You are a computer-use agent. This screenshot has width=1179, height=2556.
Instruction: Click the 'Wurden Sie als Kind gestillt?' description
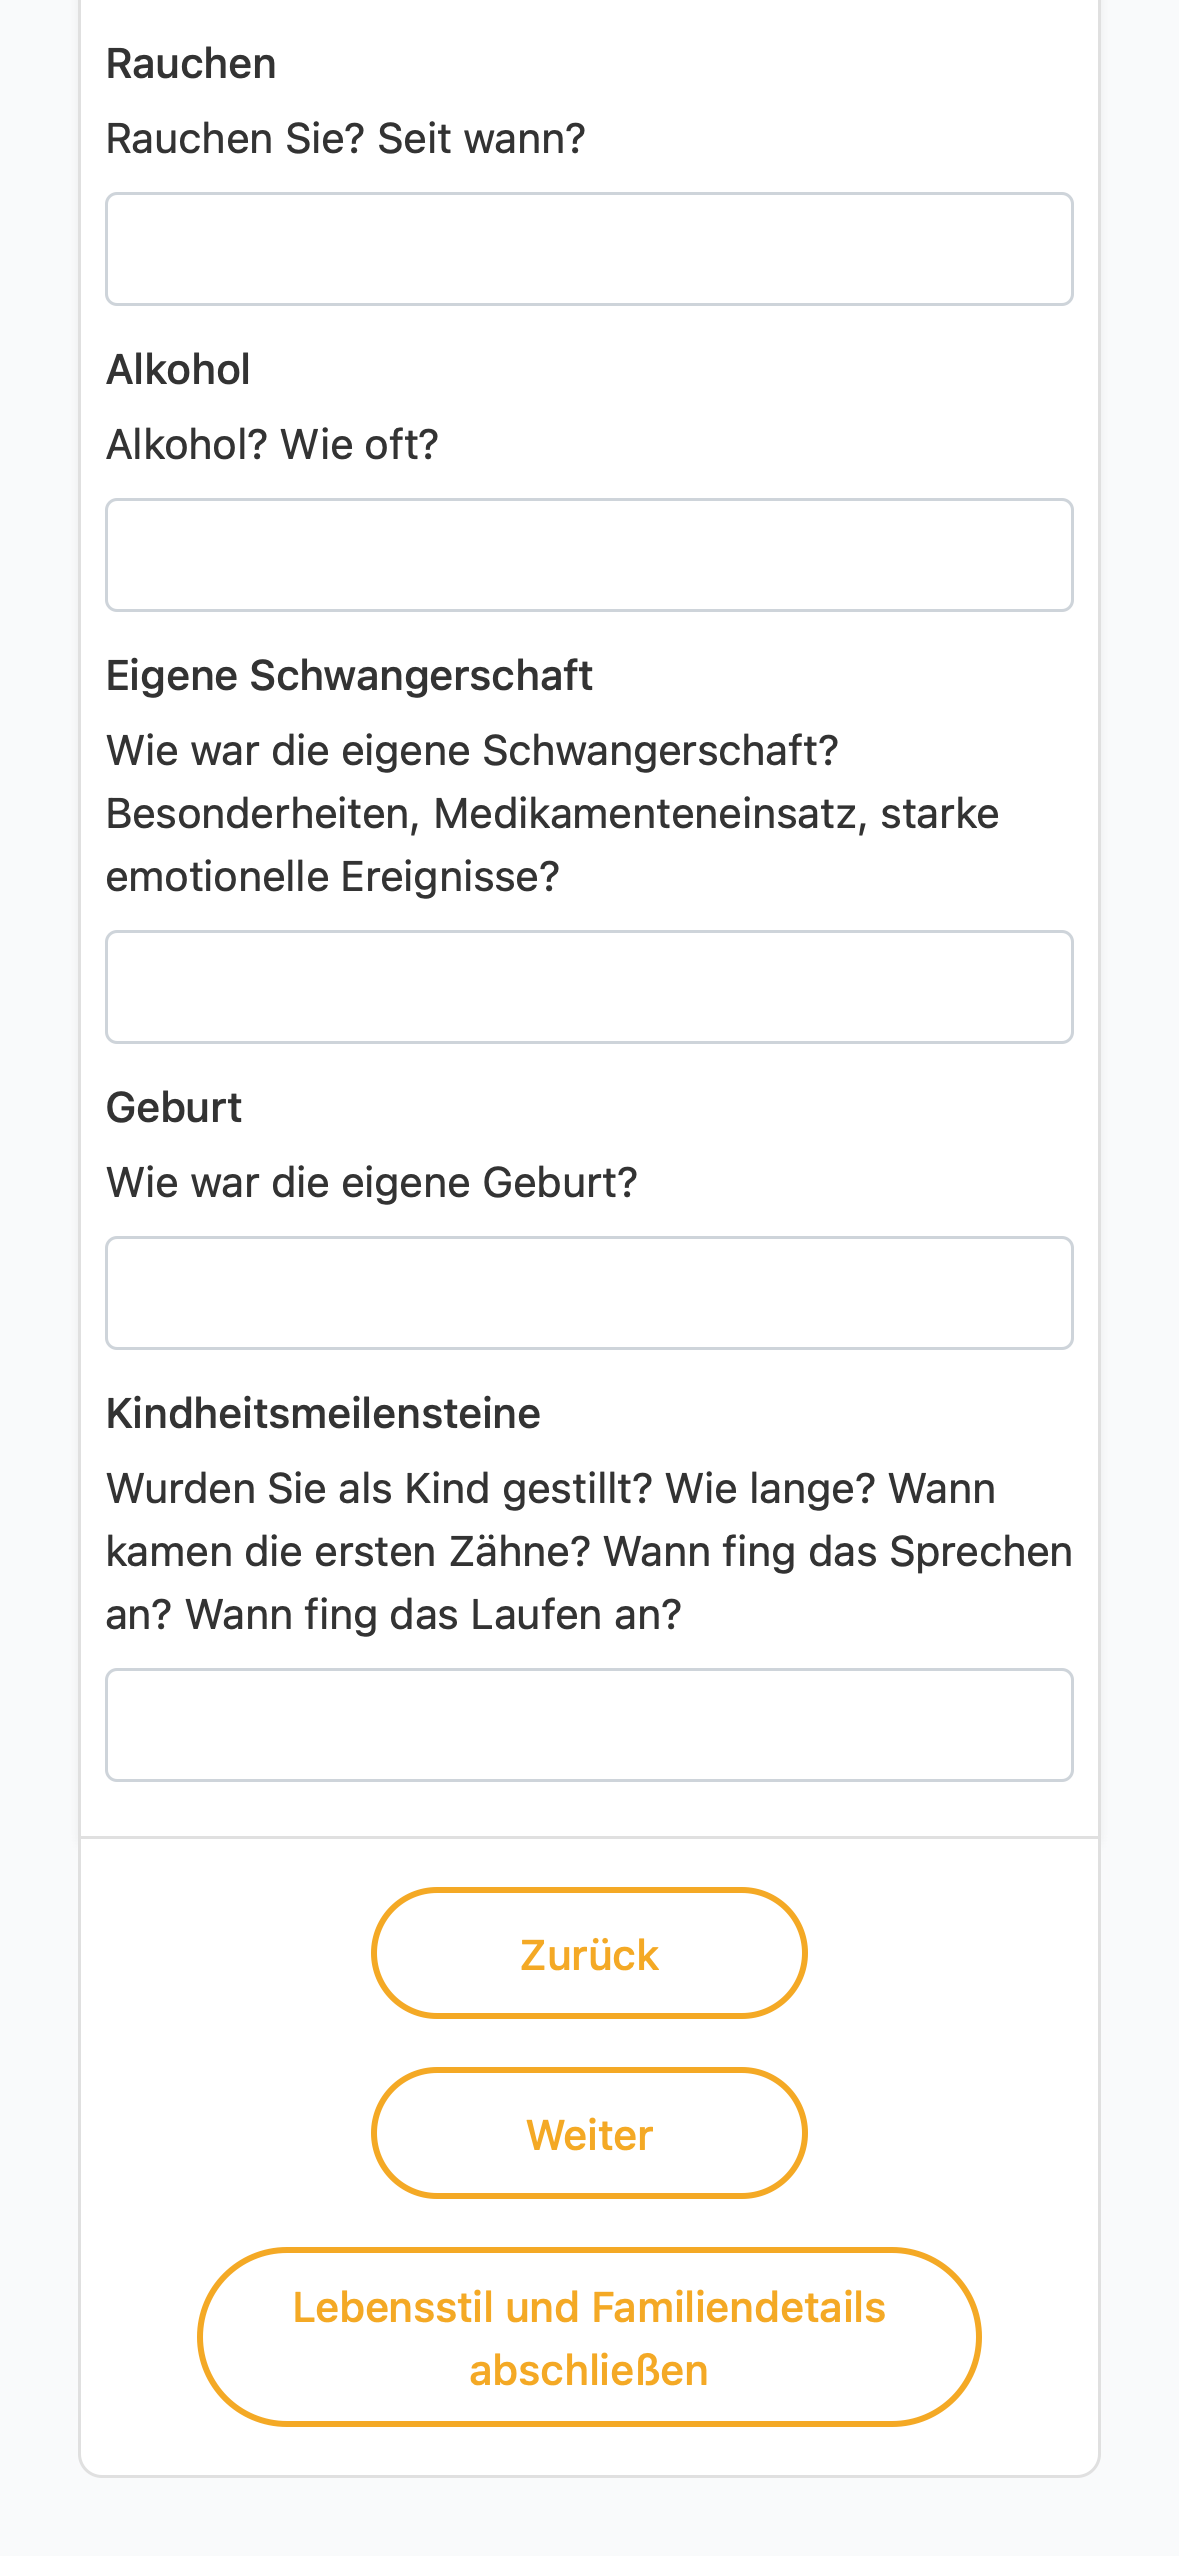[x=589, y=1552]
